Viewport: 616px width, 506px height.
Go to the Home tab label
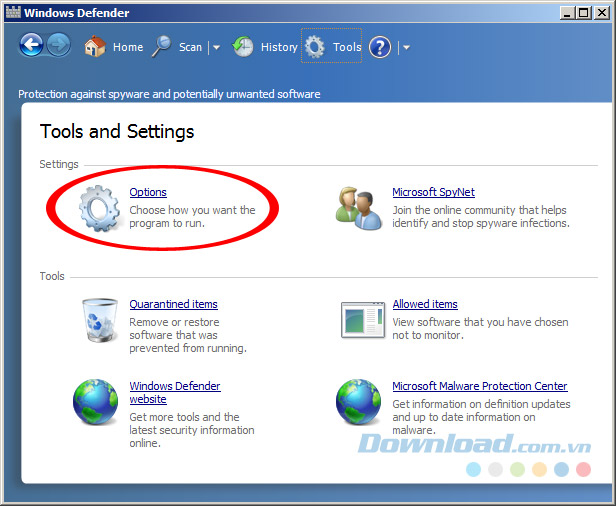(128, 47)
